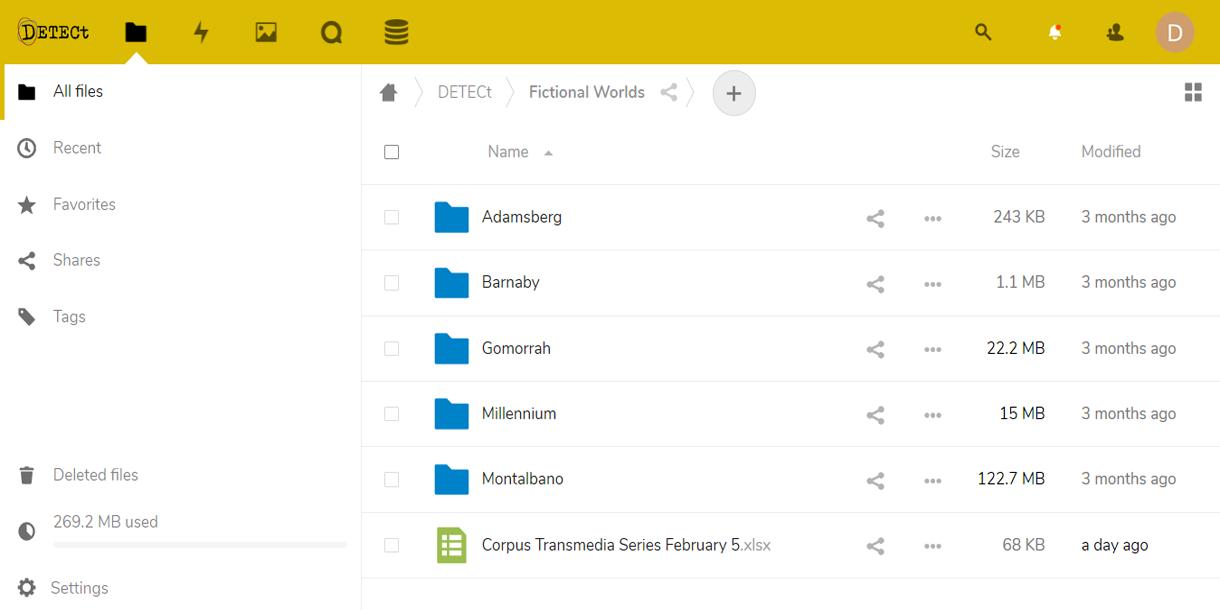Sort files by the Size column
Image resolution: width=1220 pixels, height=610 pixels.
pyautogui.click(x=1005, y=152)
